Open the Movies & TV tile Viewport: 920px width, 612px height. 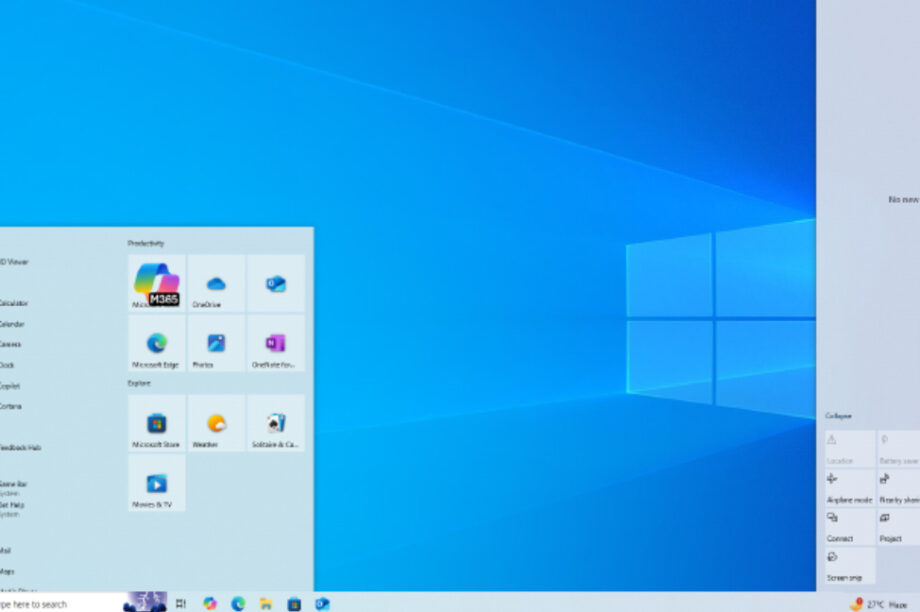coord(159,483)
